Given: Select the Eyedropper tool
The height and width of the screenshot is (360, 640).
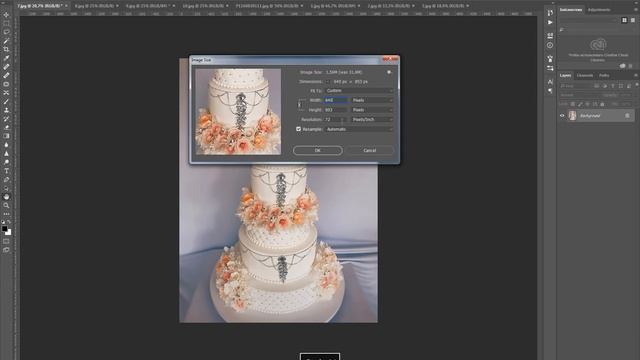Looking at the screenshot, I should pos(6,58).
